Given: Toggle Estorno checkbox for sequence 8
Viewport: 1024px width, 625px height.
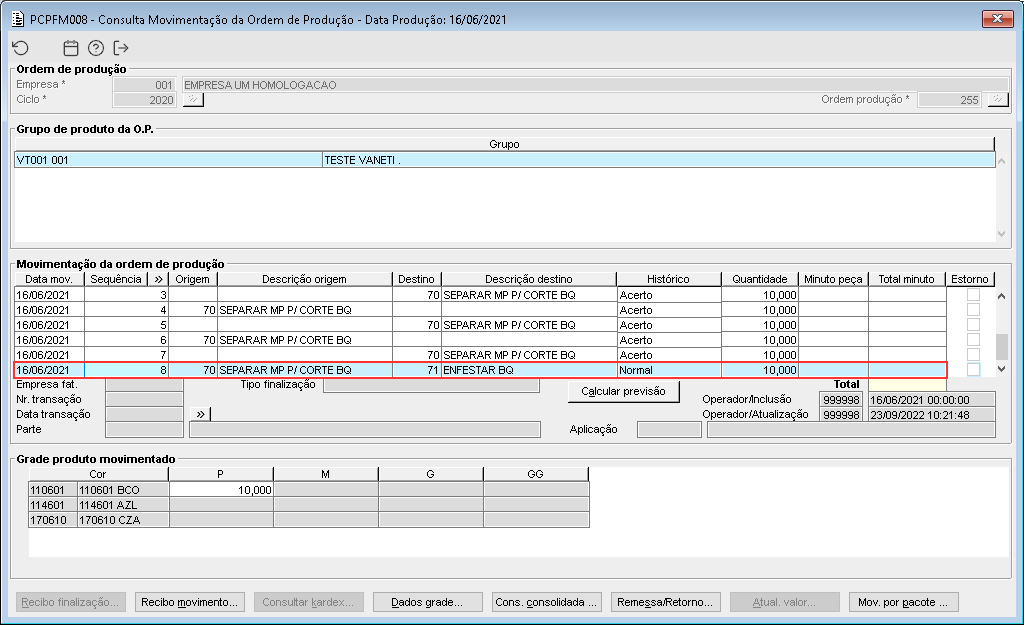Looking at the screenshot, I should pos(973,370).
